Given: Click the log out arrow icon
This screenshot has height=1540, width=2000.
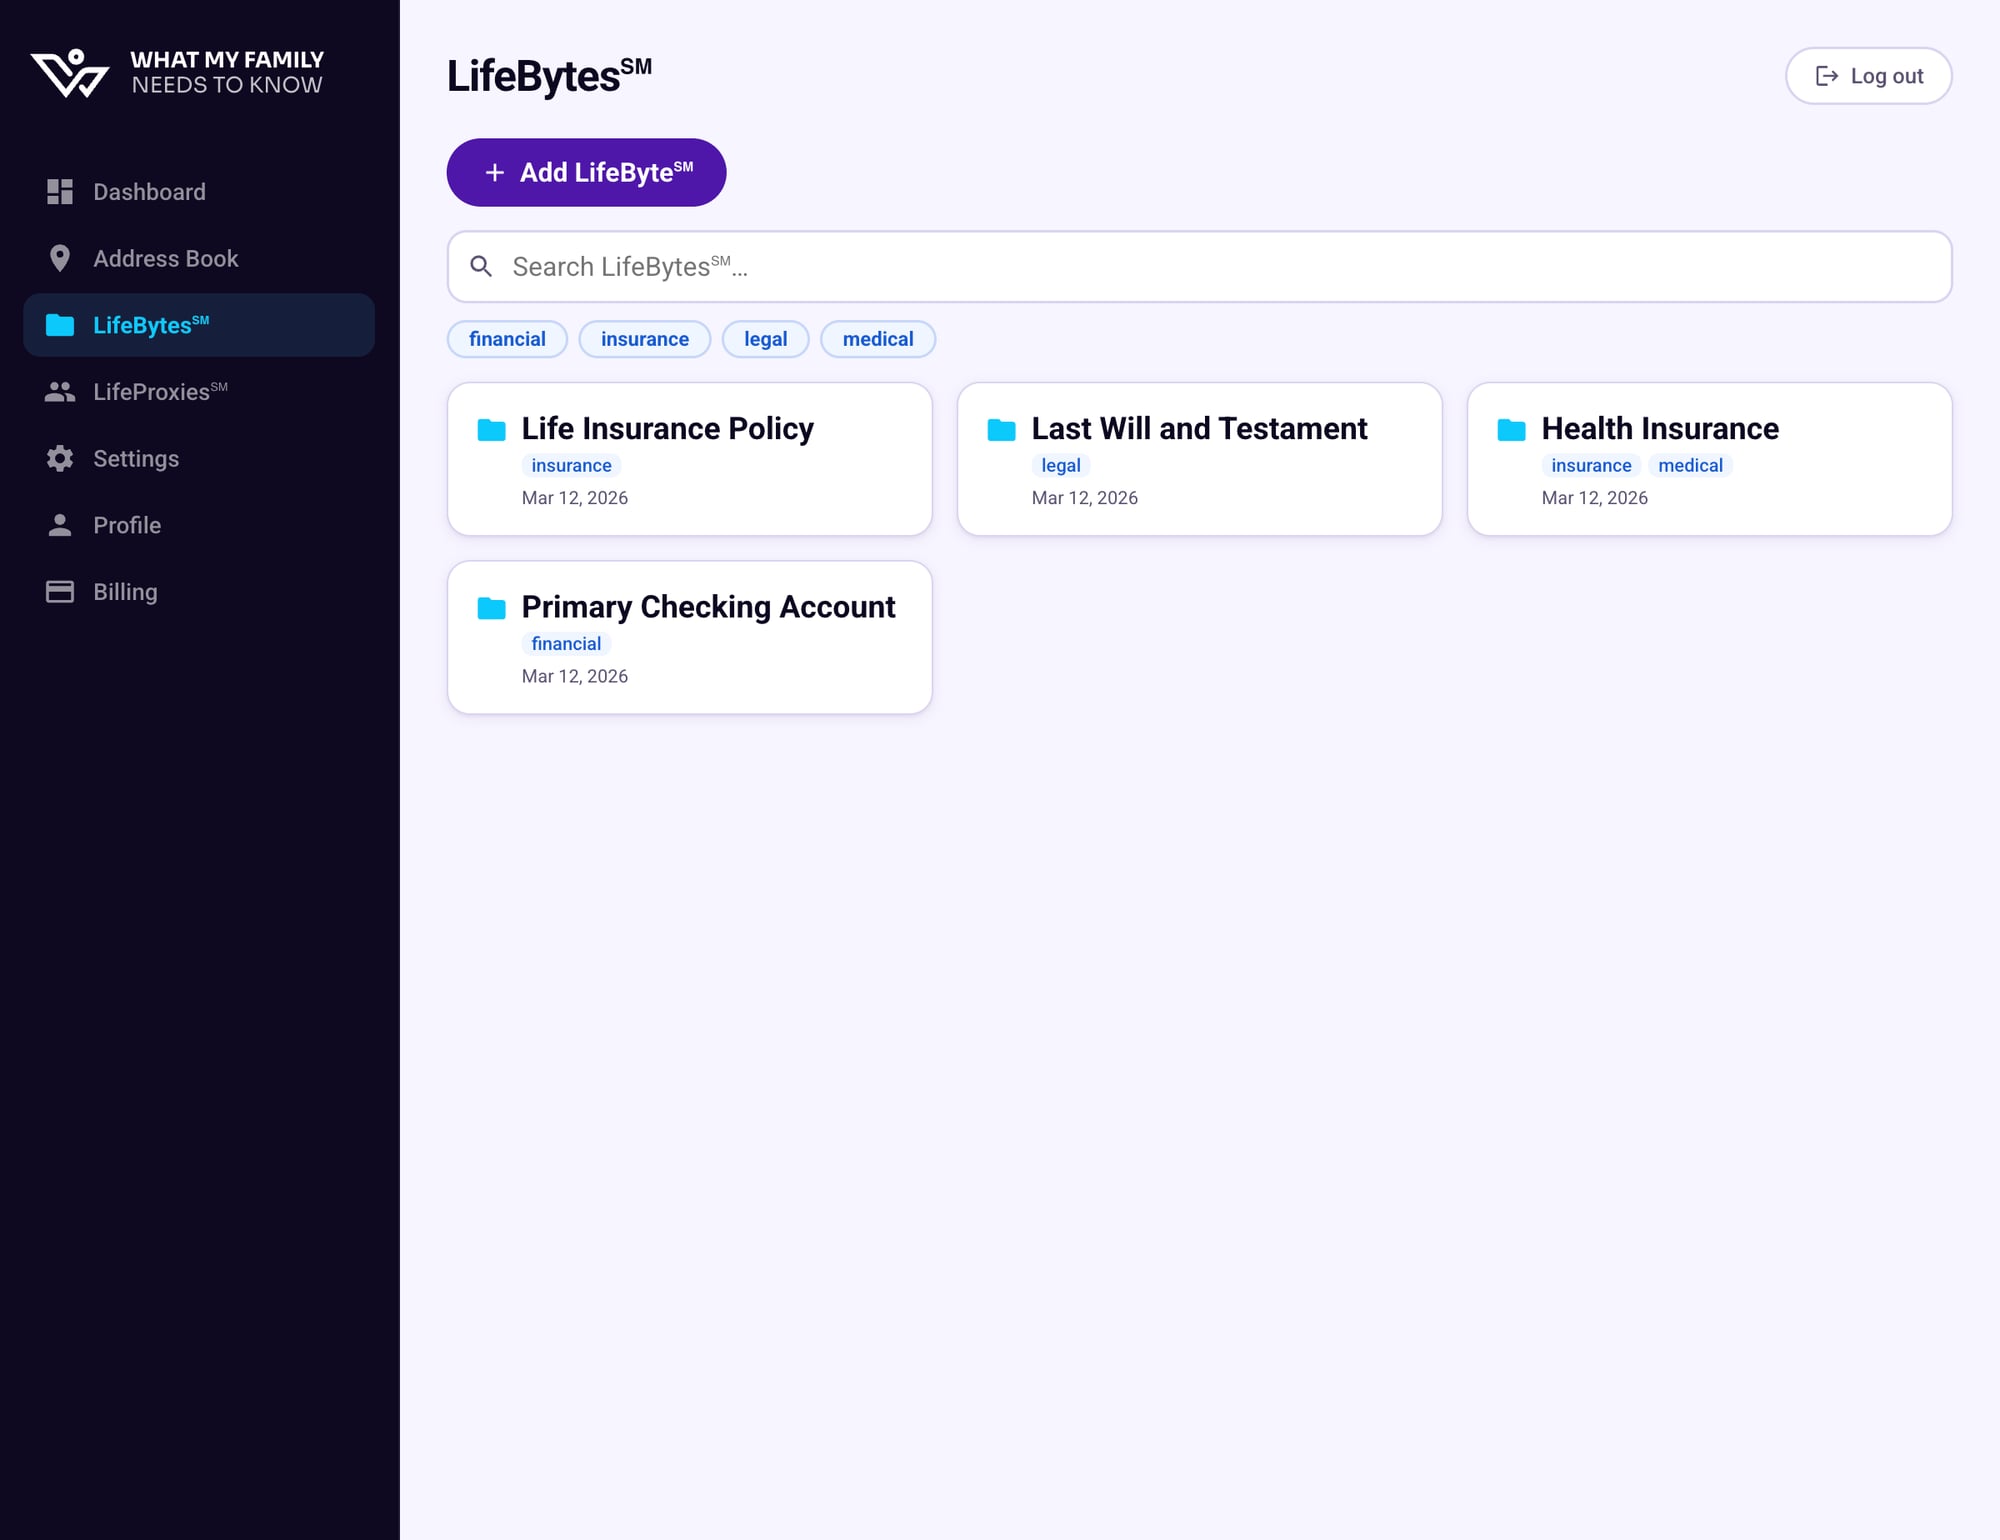Looking at the screenshot, I should pos(1828,75).
